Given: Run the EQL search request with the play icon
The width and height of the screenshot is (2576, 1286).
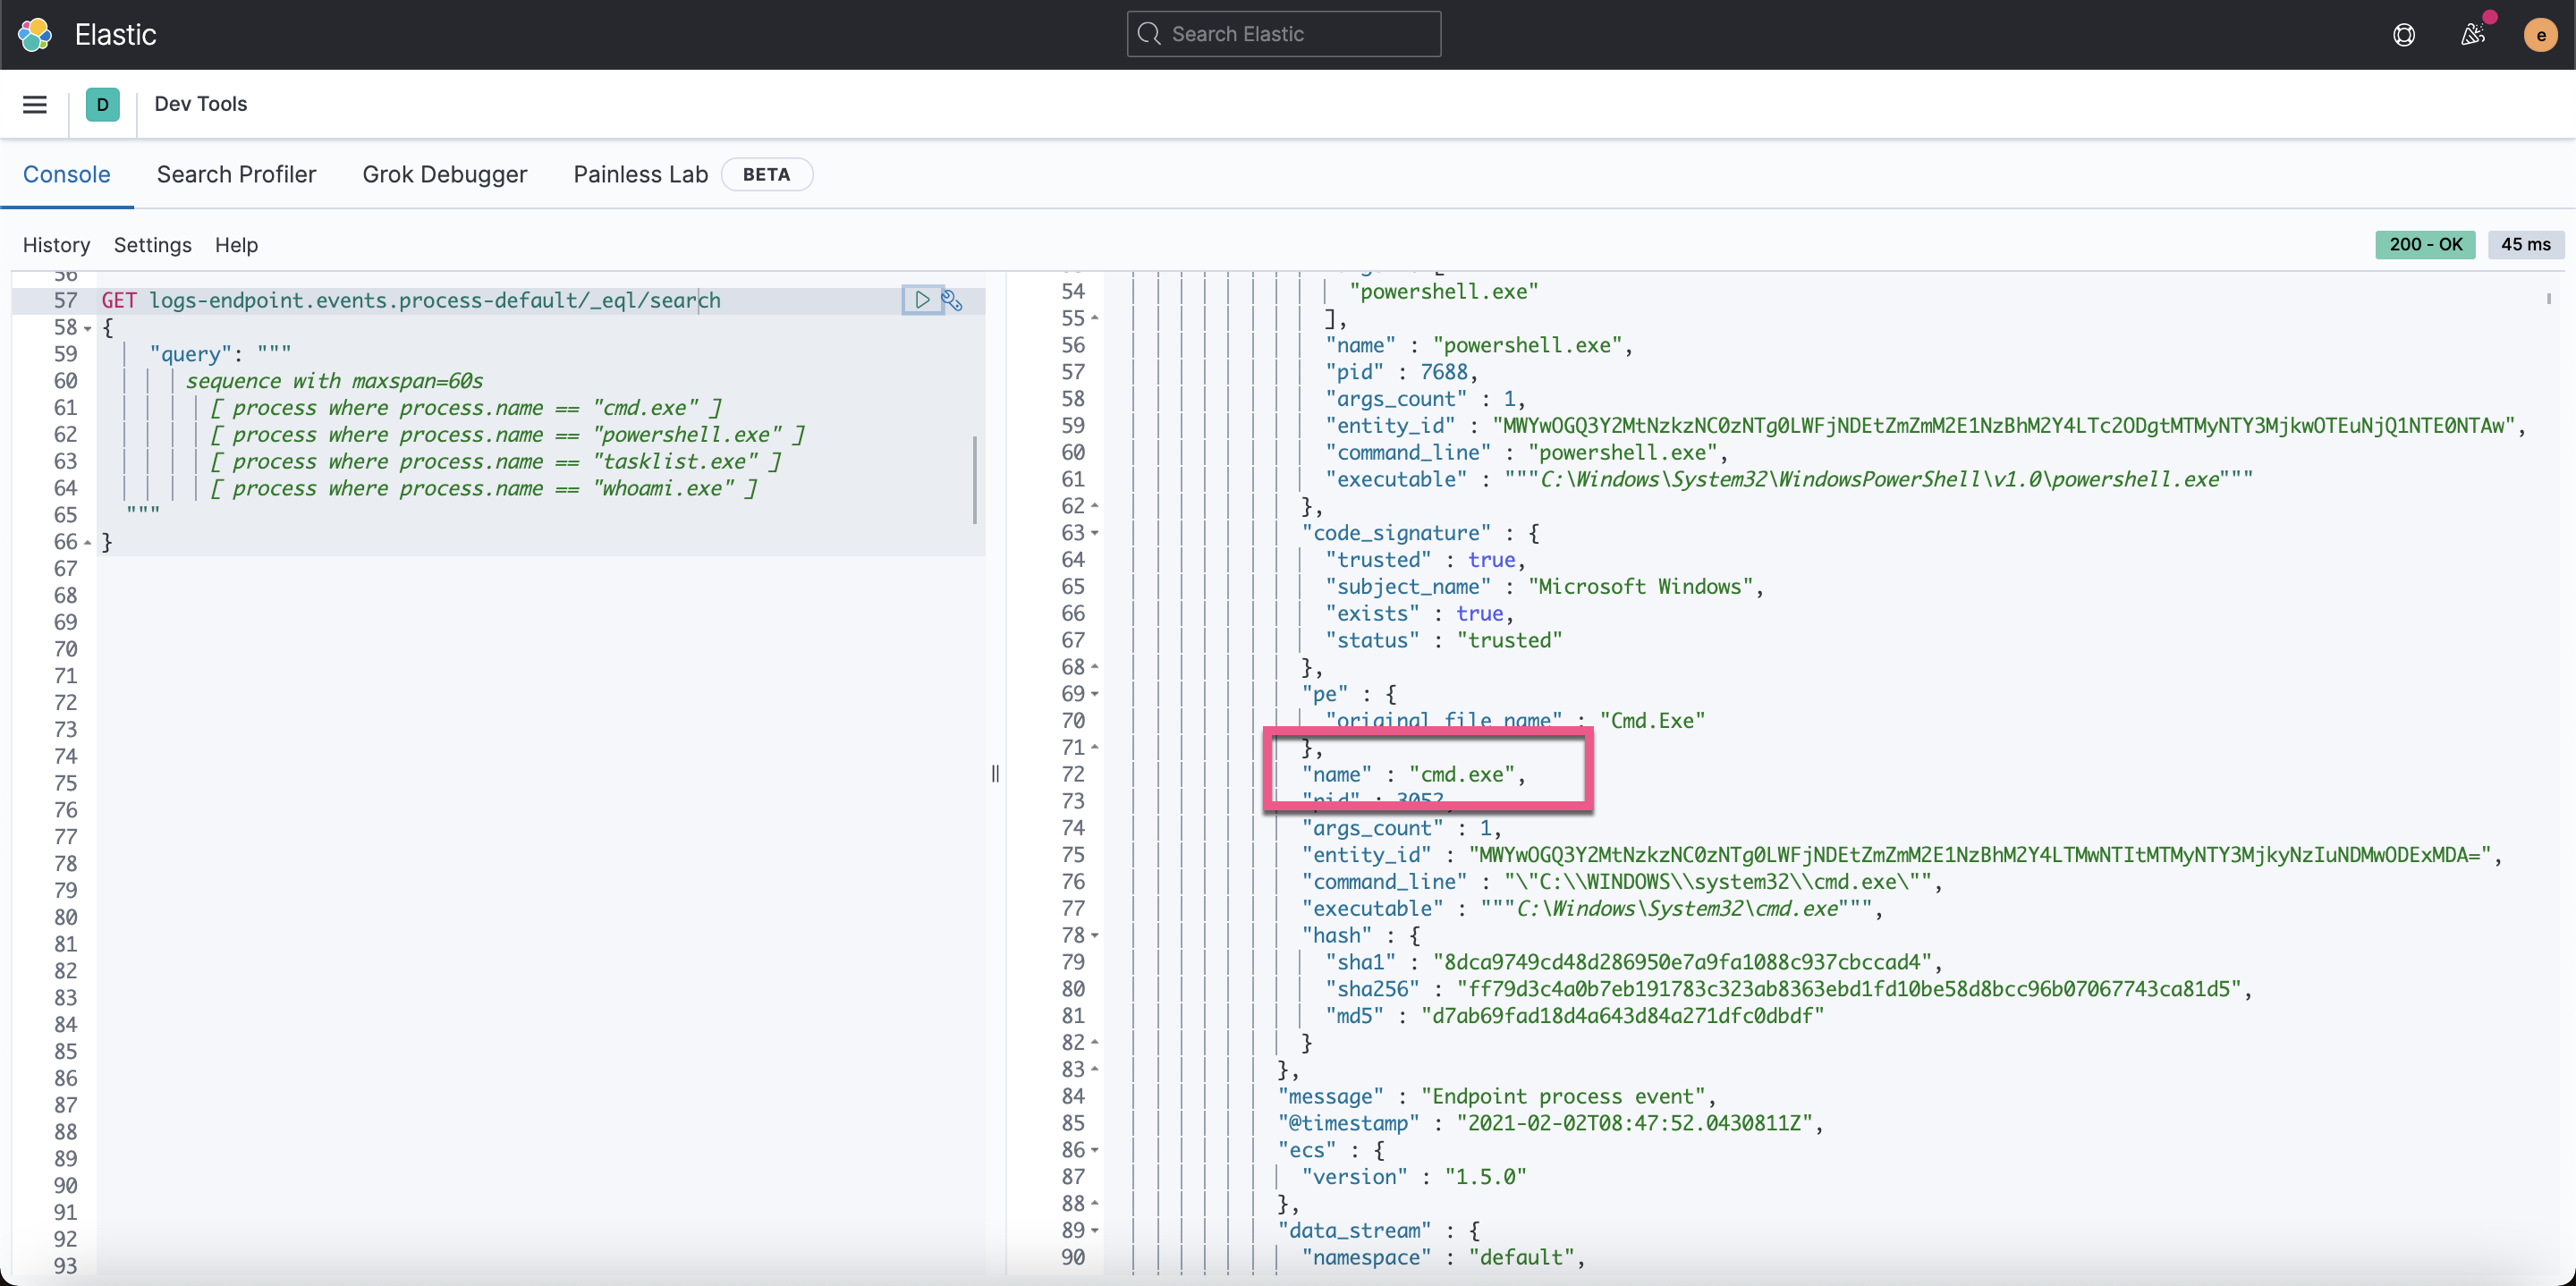Looking at the screenshot, I should tap(921, 300).
